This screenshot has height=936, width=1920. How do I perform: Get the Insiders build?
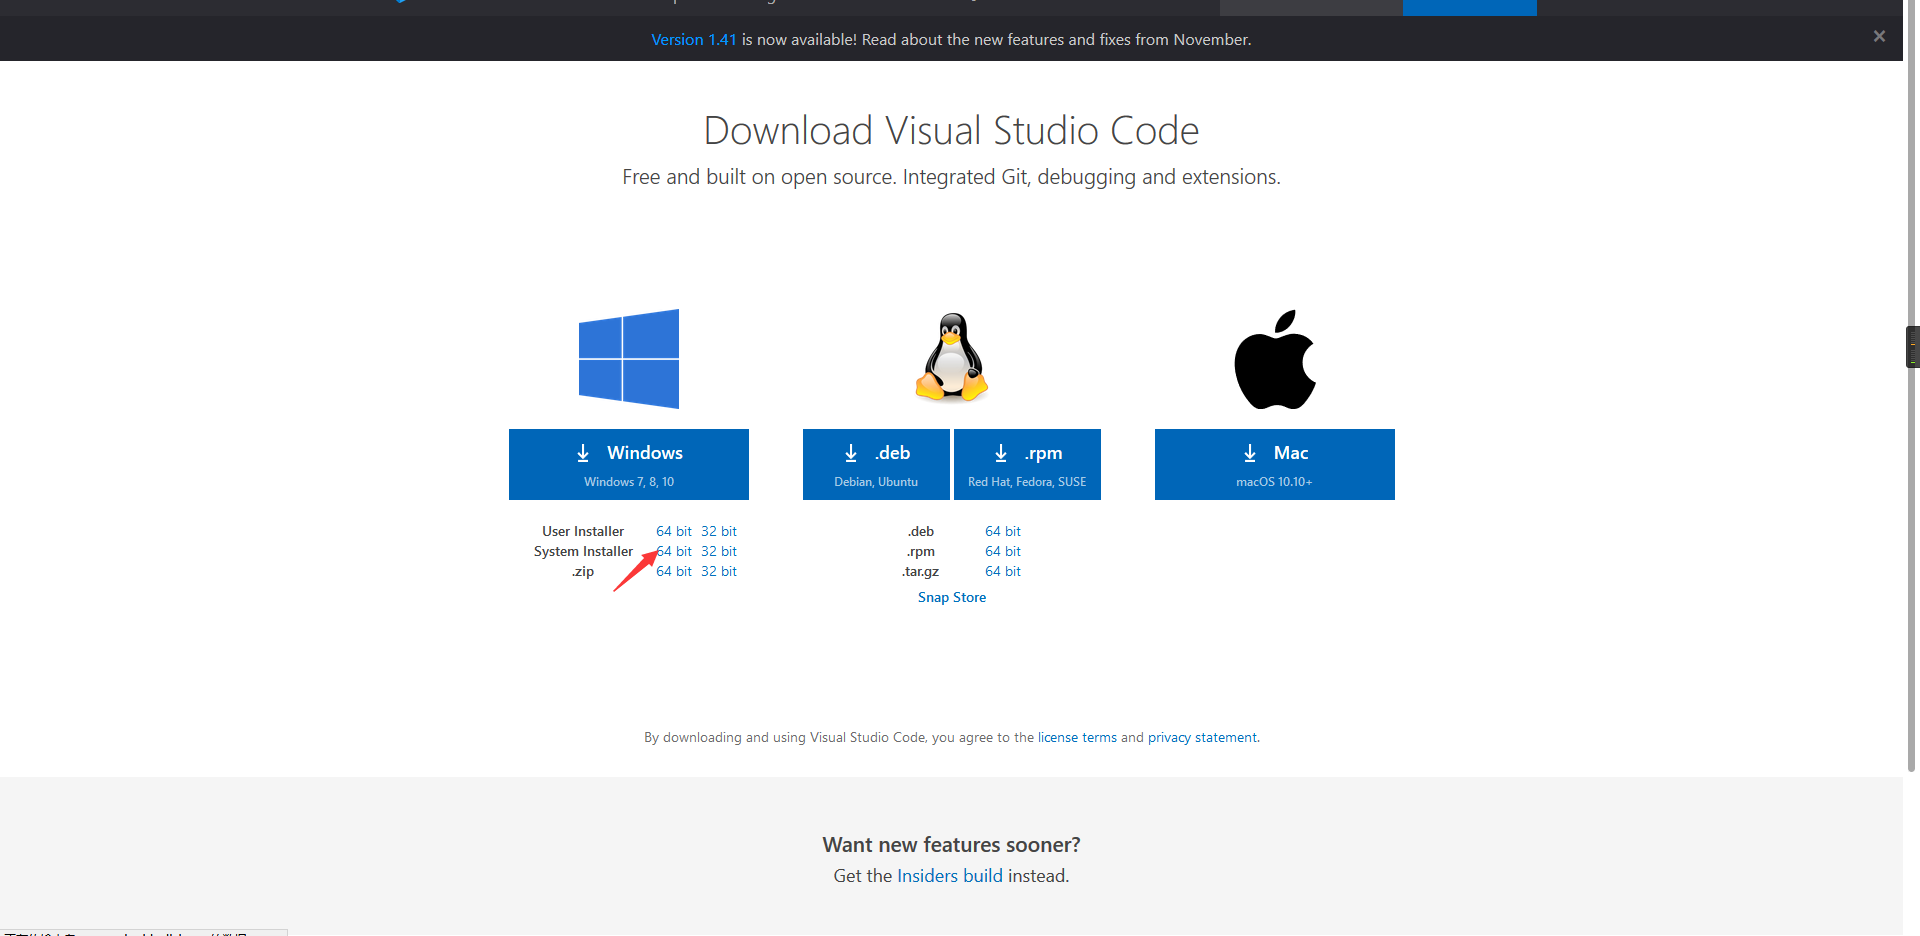[x=949, y=875]
